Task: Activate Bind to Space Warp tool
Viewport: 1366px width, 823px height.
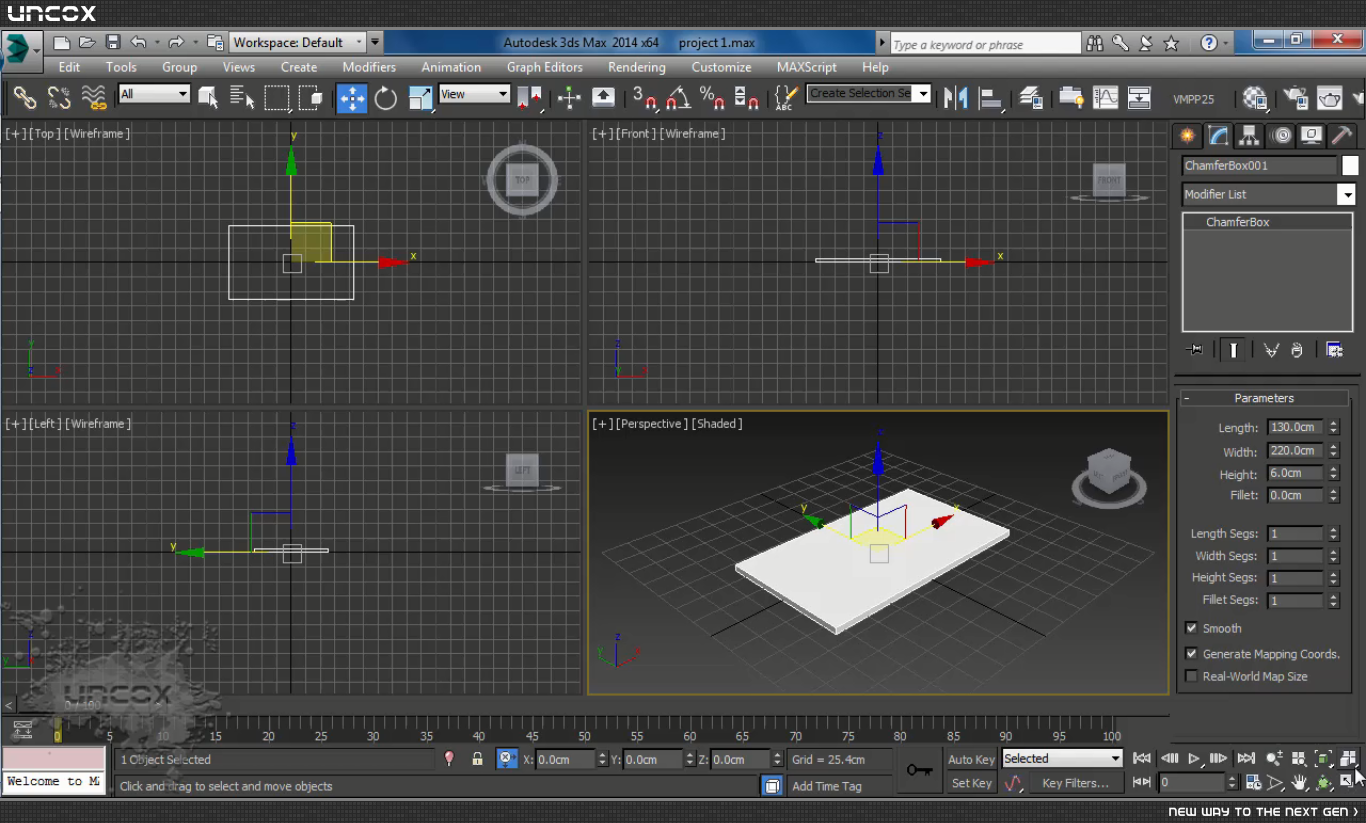Action: [x=94, y=97]
